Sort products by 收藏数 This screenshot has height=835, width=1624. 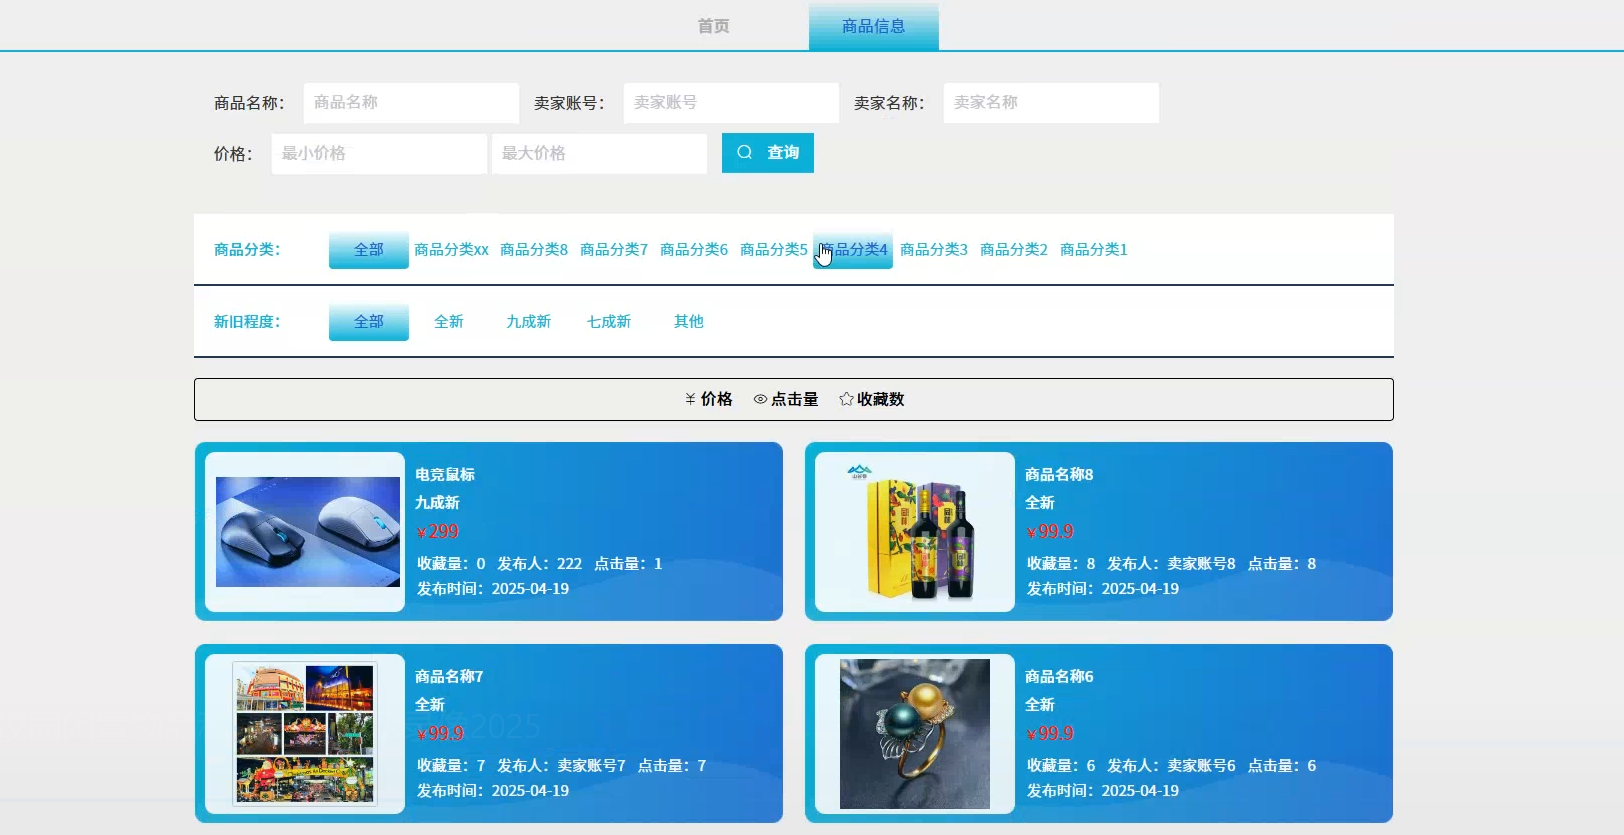click(872, 399)
